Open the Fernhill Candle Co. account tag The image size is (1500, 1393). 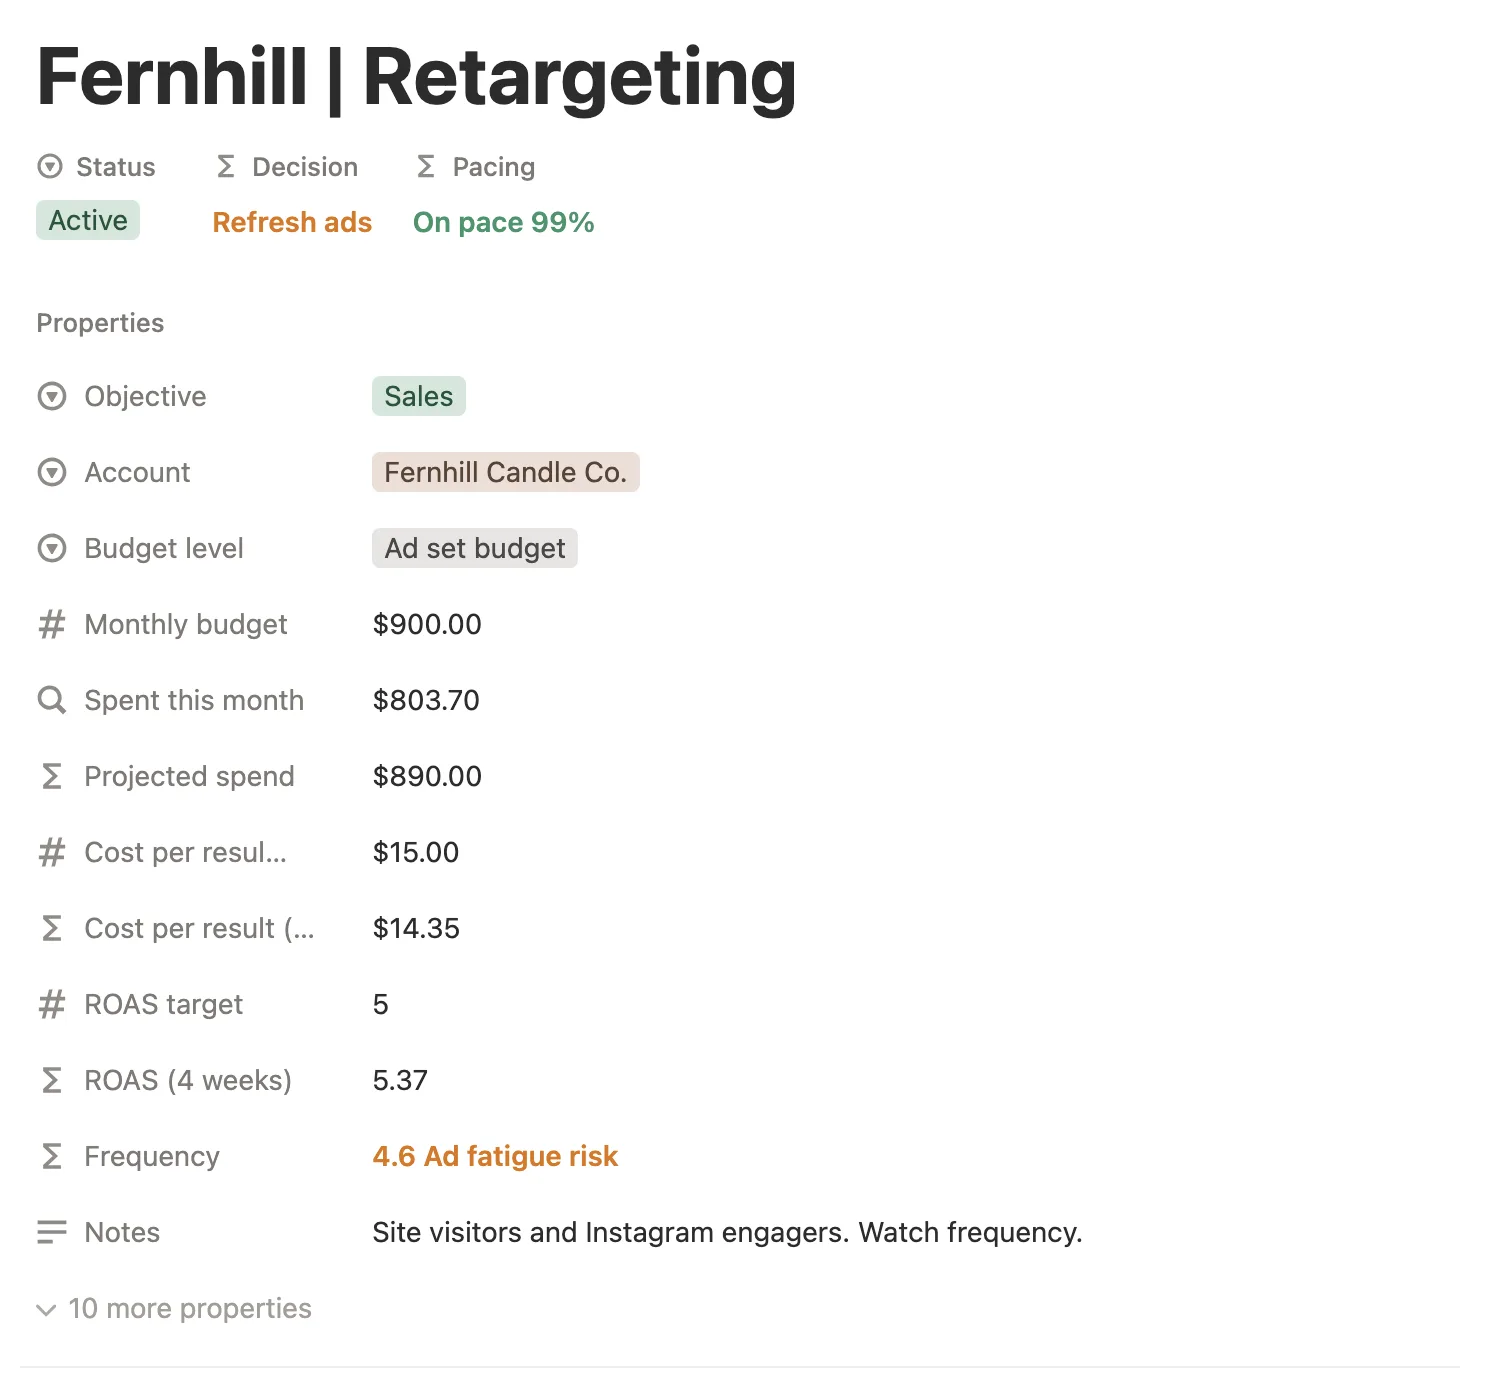[506, 473]
